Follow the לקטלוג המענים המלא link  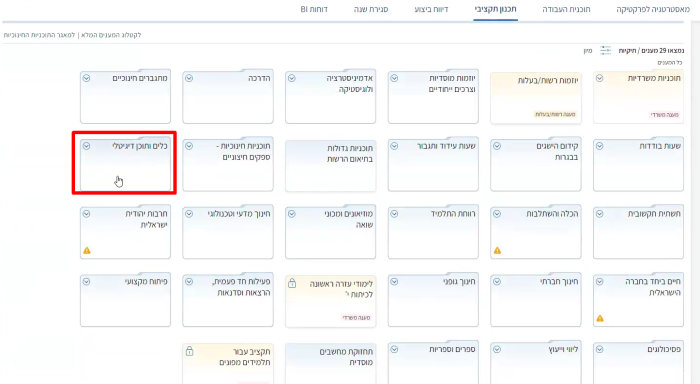click(x=111, y=35)
